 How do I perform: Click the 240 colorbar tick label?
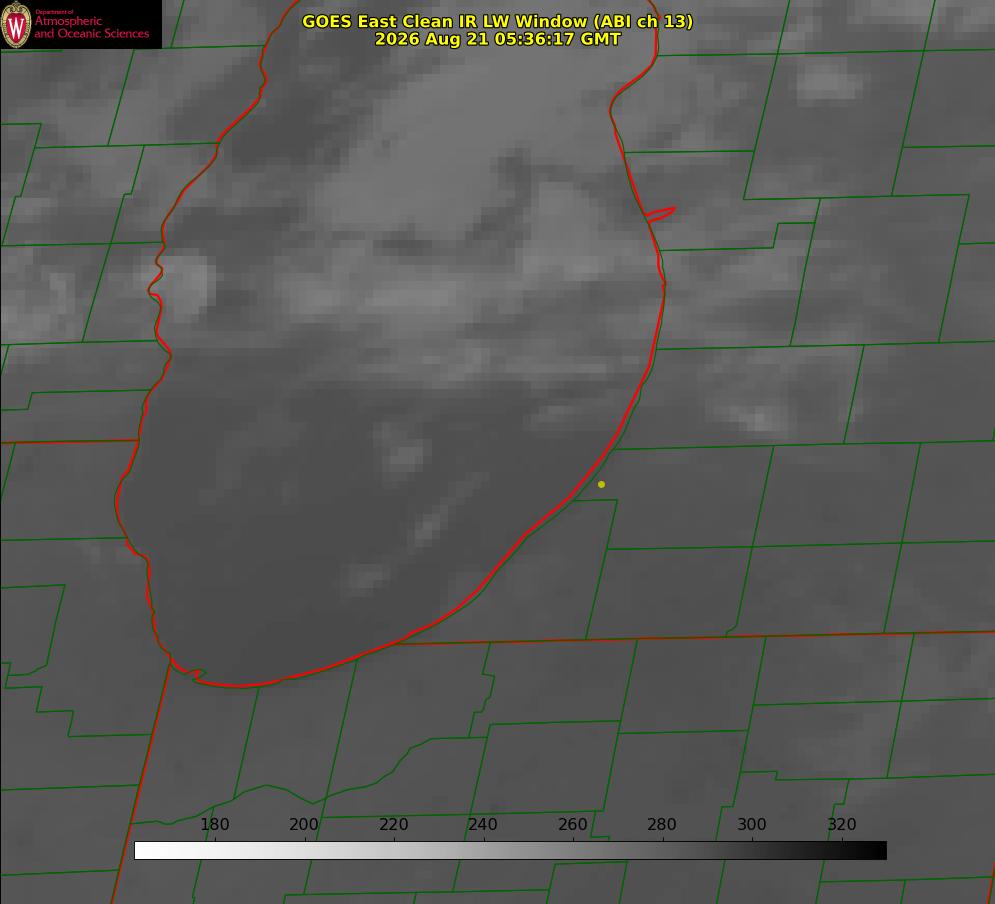tap(483, 824)
